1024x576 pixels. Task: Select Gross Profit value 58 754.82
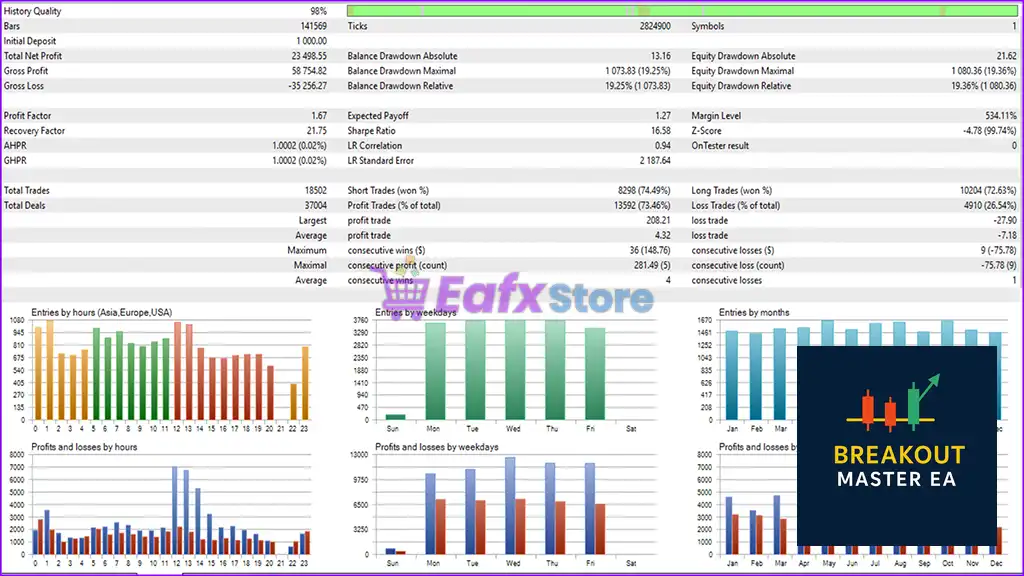[309, 71]
